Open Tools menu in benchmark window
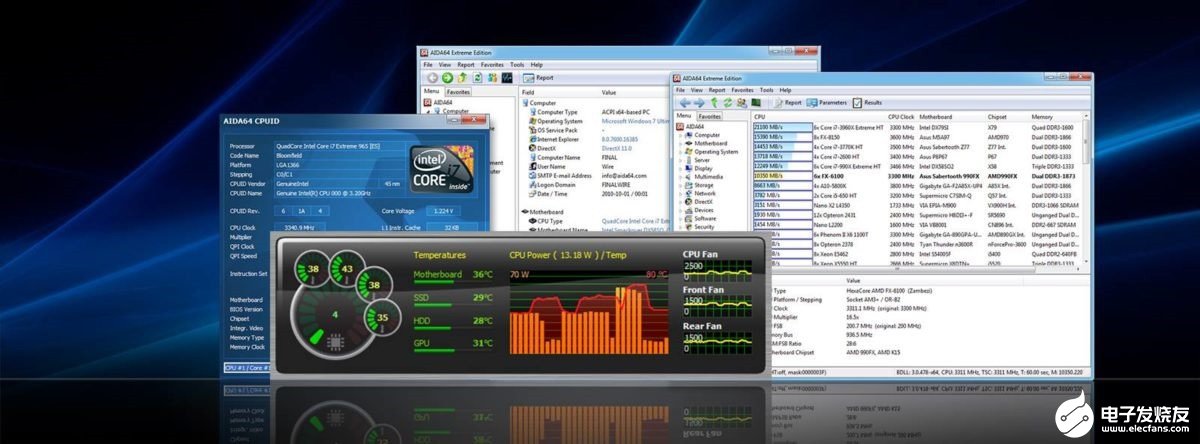The image size is (1200, 444). (765, 89)
